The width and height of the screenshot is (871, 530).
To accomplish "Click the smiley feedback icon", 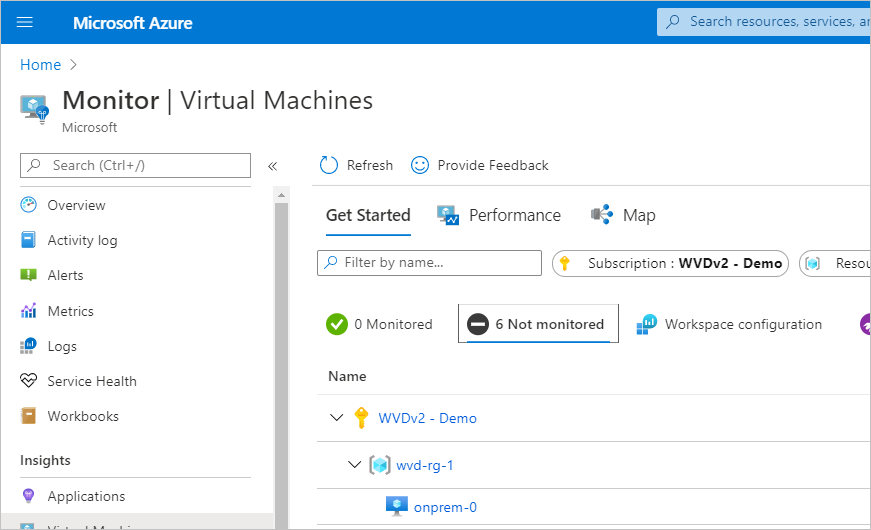I will [419, 165].
